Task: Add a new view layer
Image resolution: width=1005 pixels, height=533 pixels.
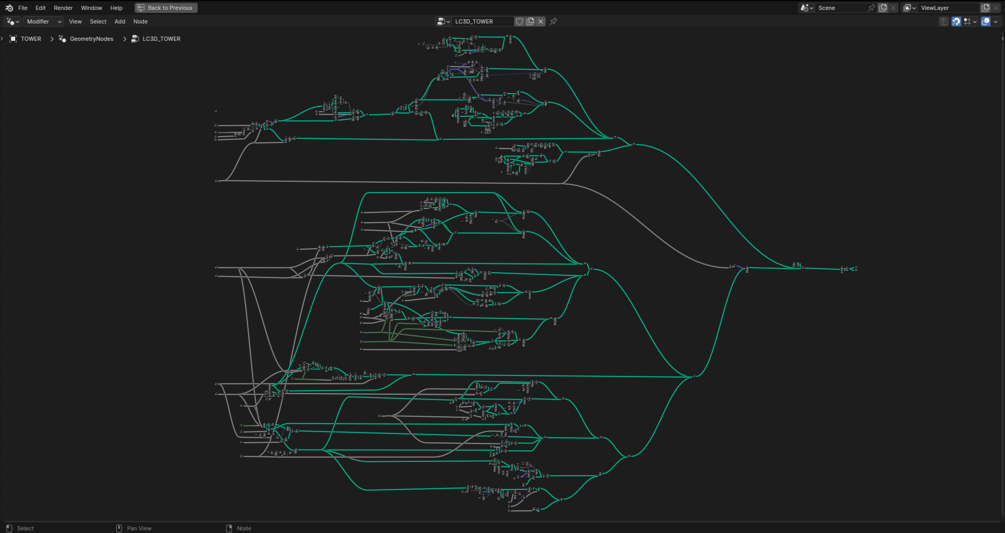Action: tap(986, 8)
